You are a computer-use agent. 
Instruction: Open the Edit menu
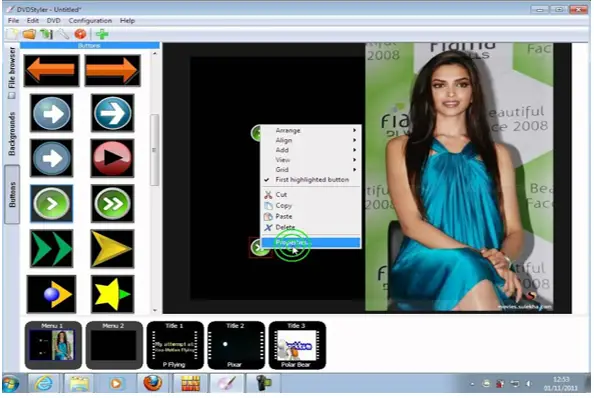[33, 20]
